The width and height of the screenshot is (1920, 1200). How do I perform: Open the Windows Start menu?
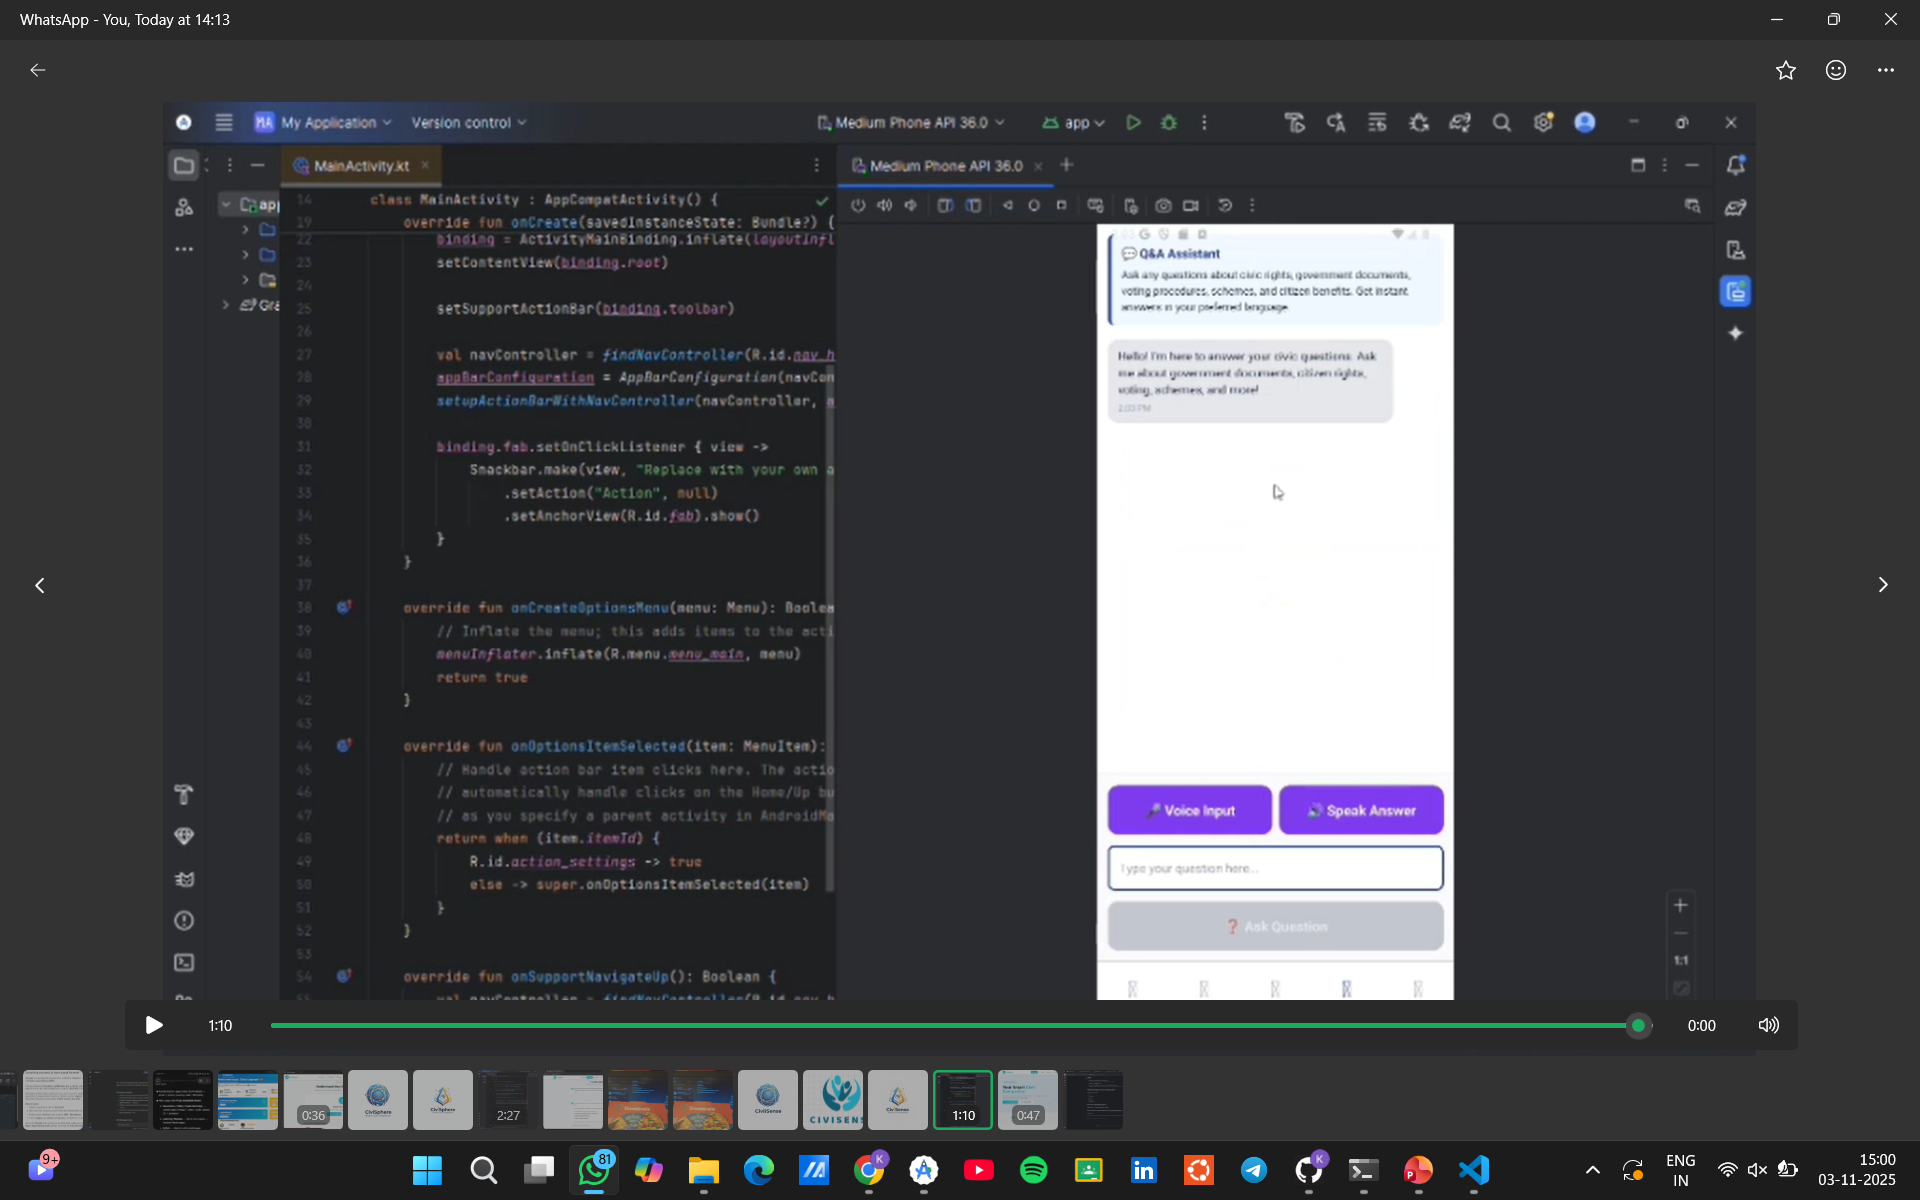[x=427, y=1169]
